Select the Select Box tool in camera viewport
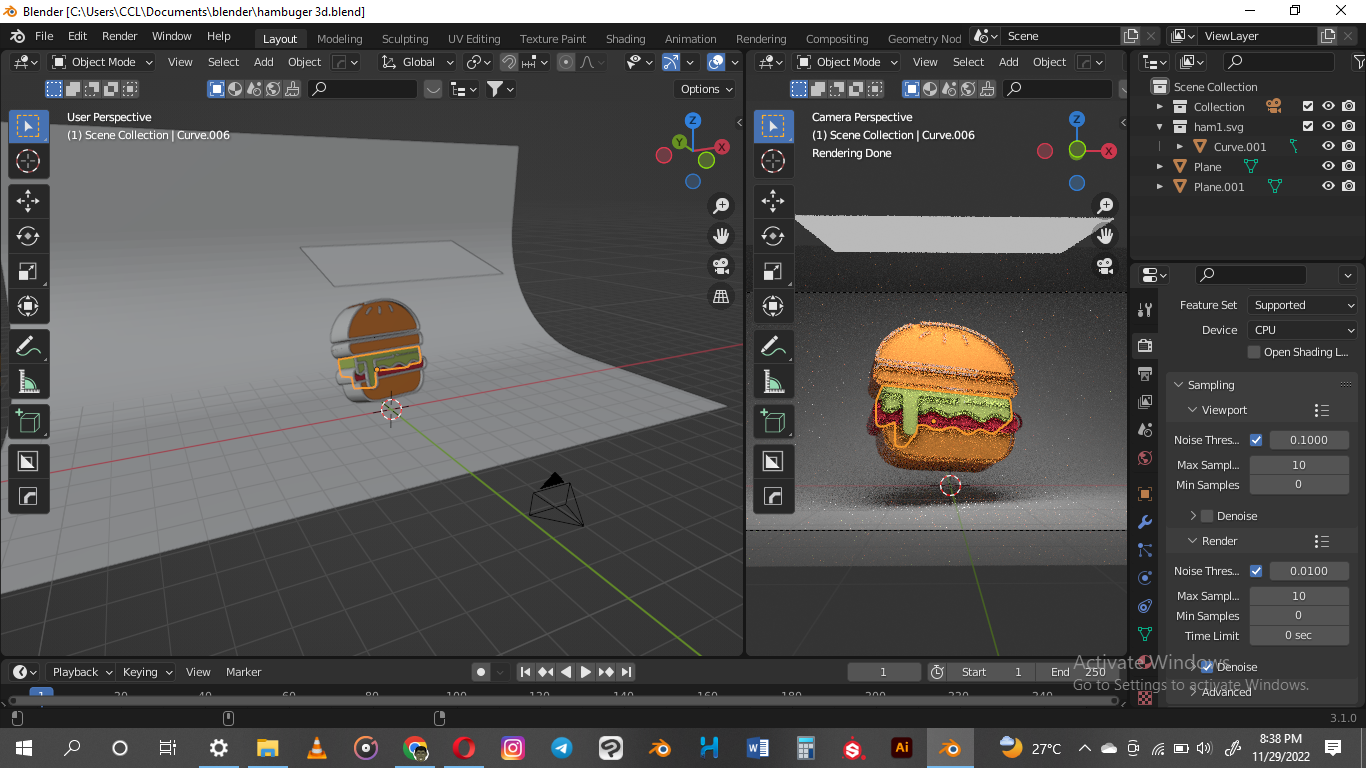The image size is (1366, 768). click(773, 126)
